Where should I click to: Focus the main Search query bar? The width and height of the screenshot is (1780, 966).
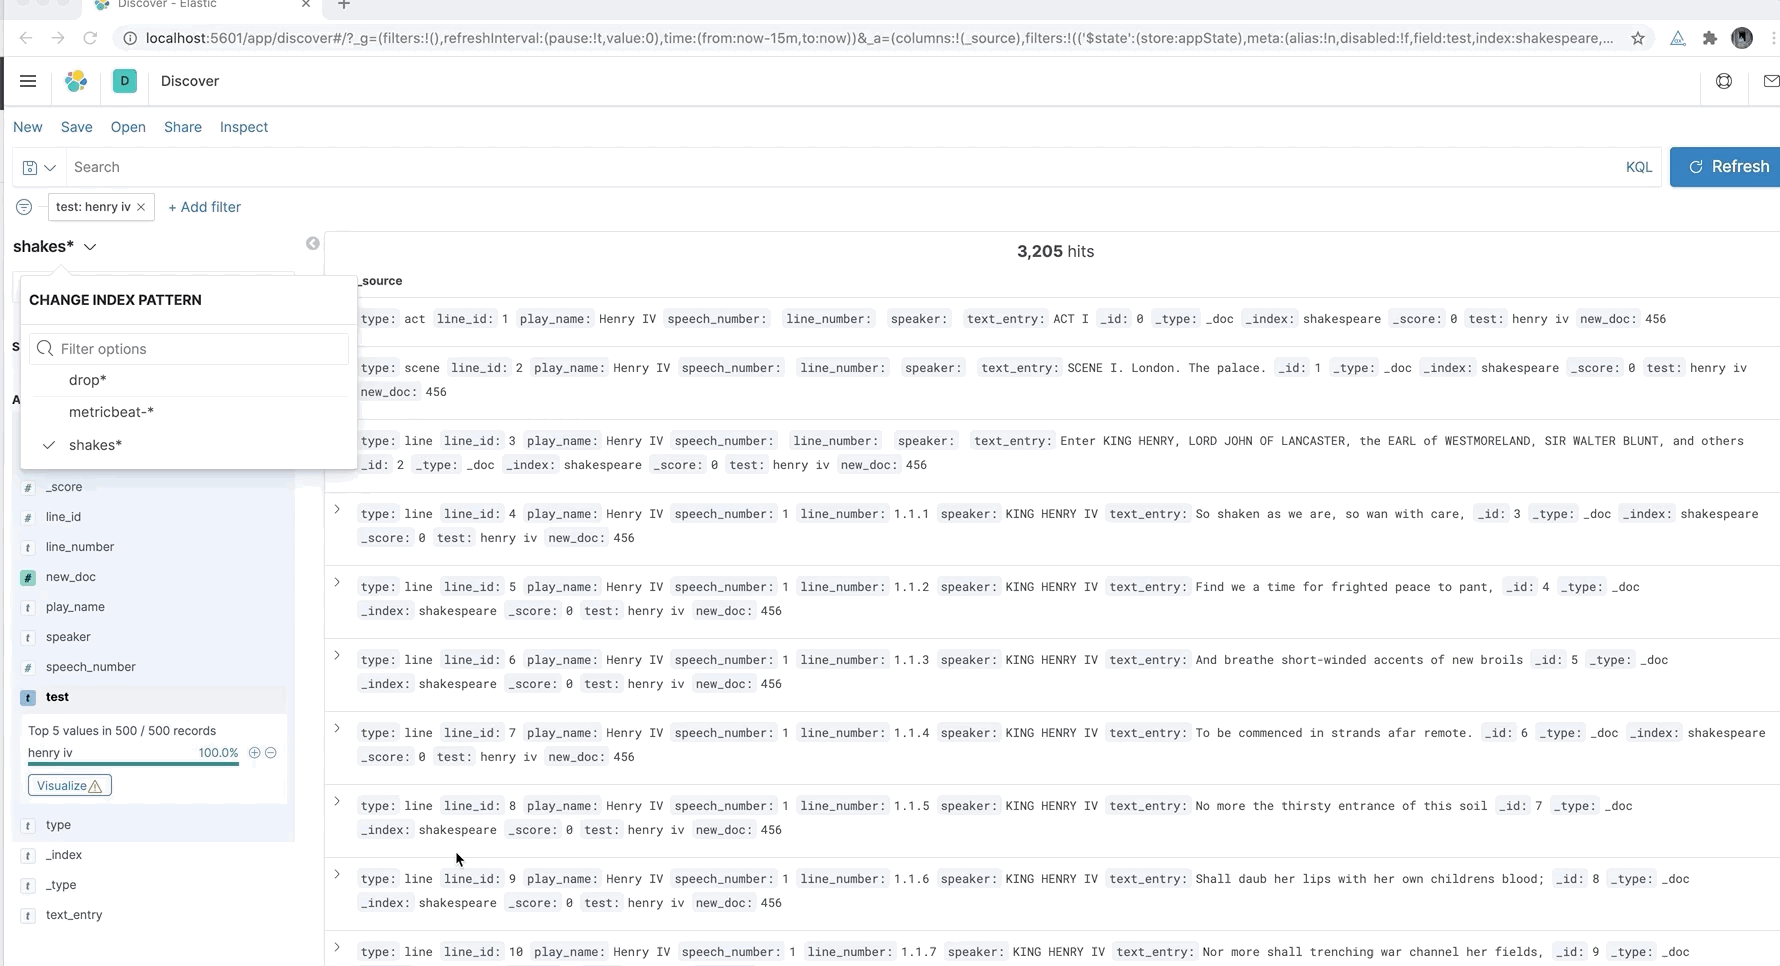(x=843, y=167)
